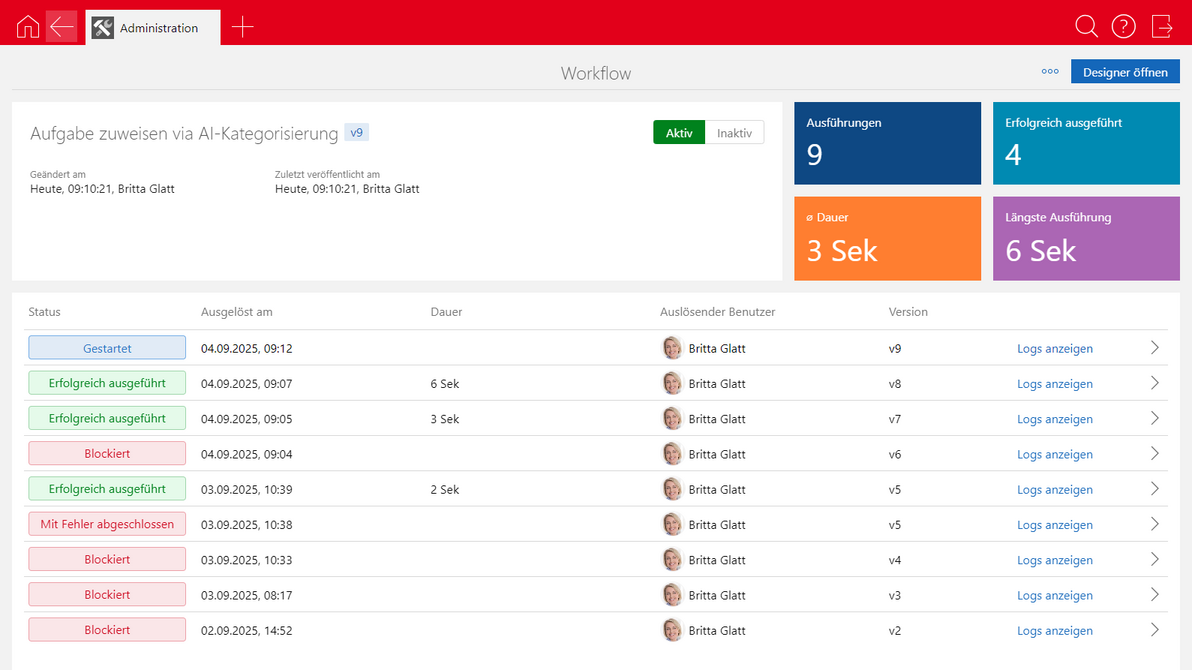
Task: Go back using the left arrow icon
Action: tap(62, 27)
